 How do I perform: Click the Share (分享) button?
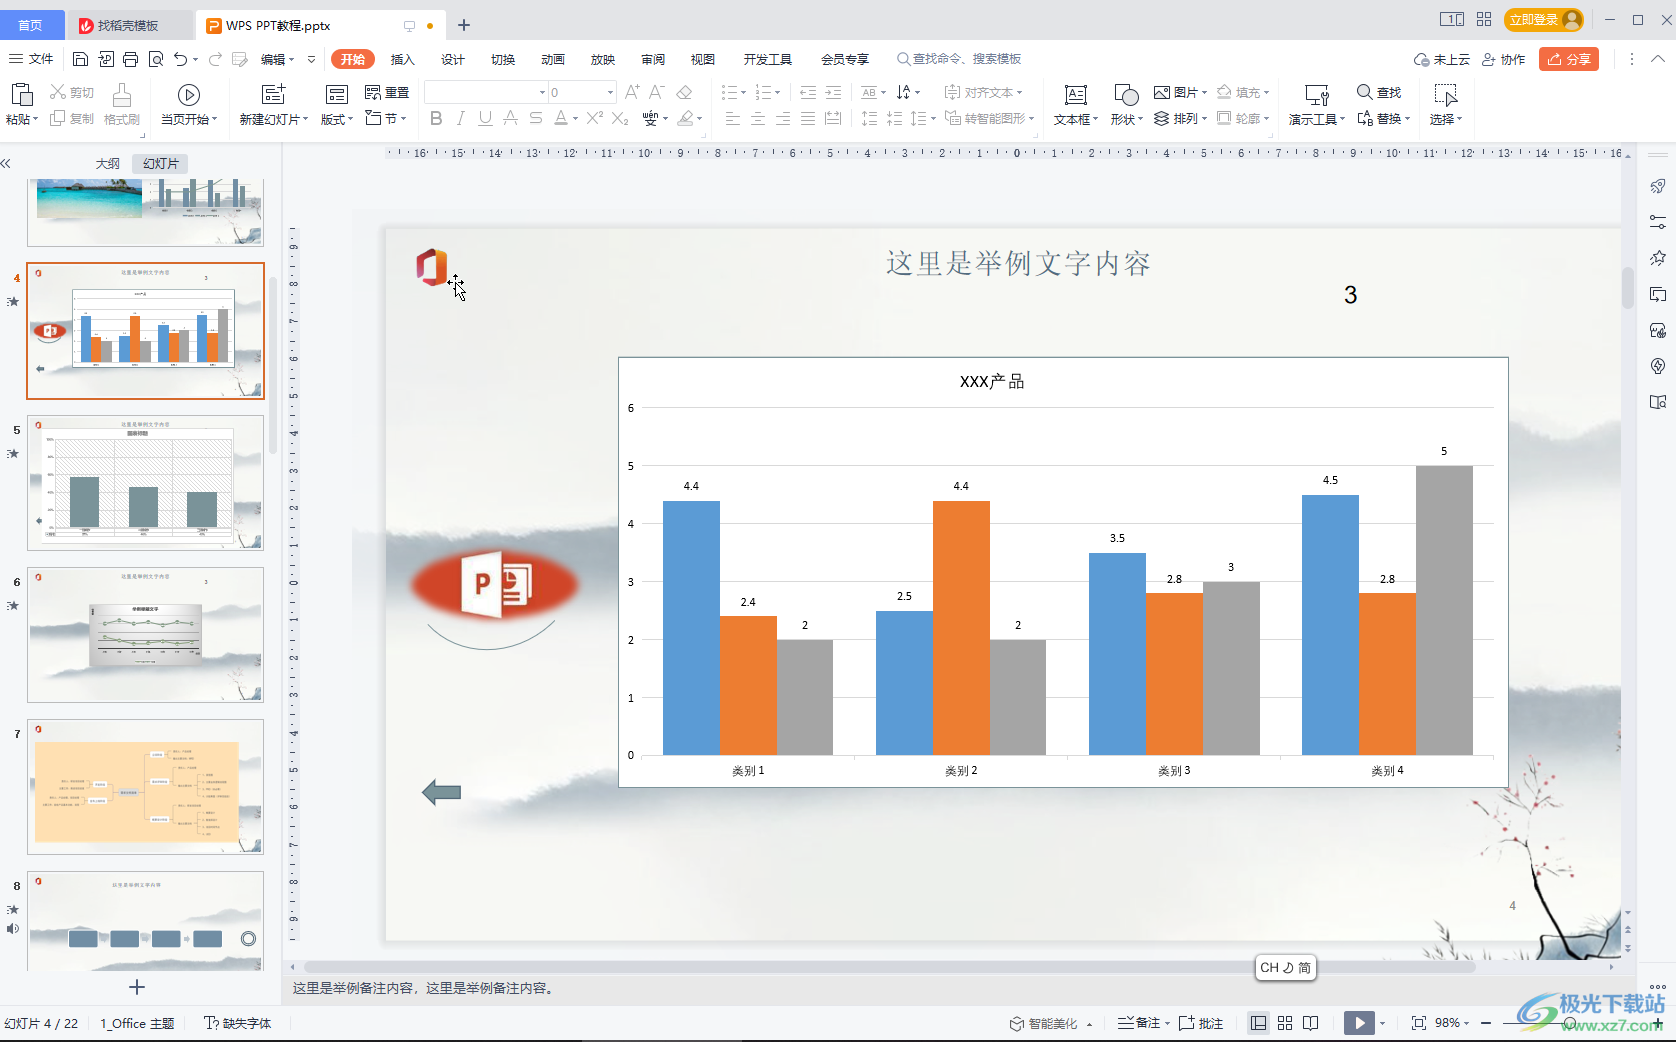pos(1569,59)
